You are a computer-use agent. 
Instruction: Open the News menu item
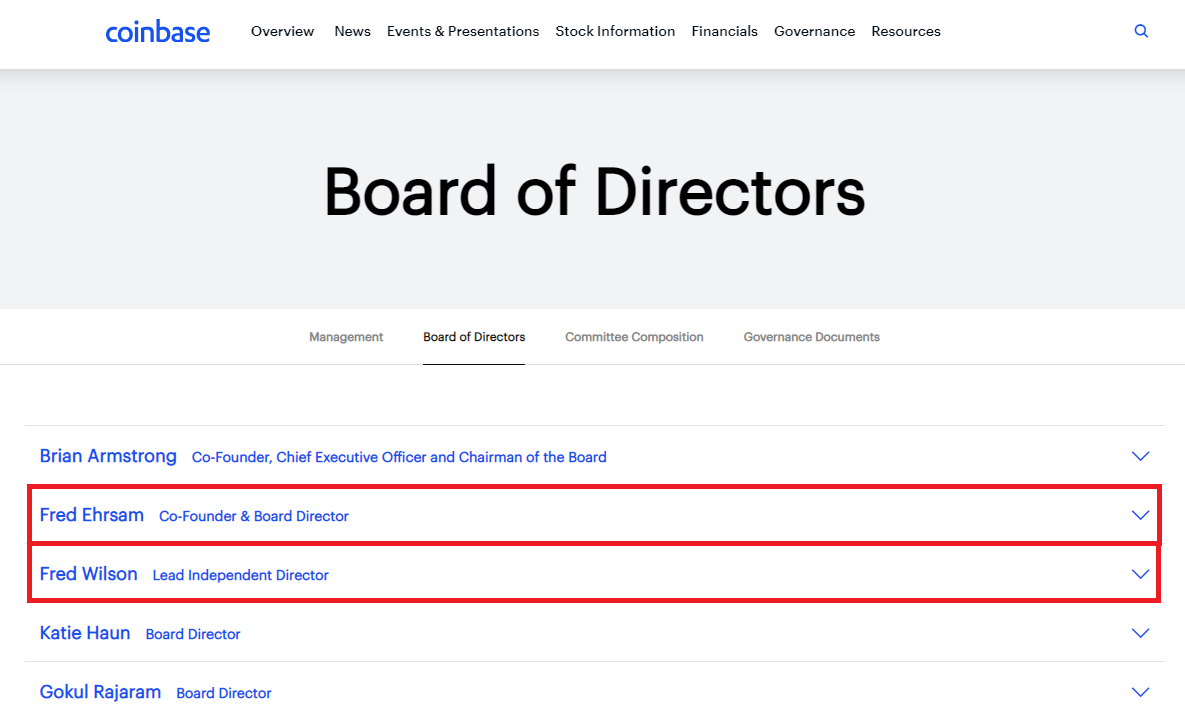pyautogui.click(x=352, y=31)
